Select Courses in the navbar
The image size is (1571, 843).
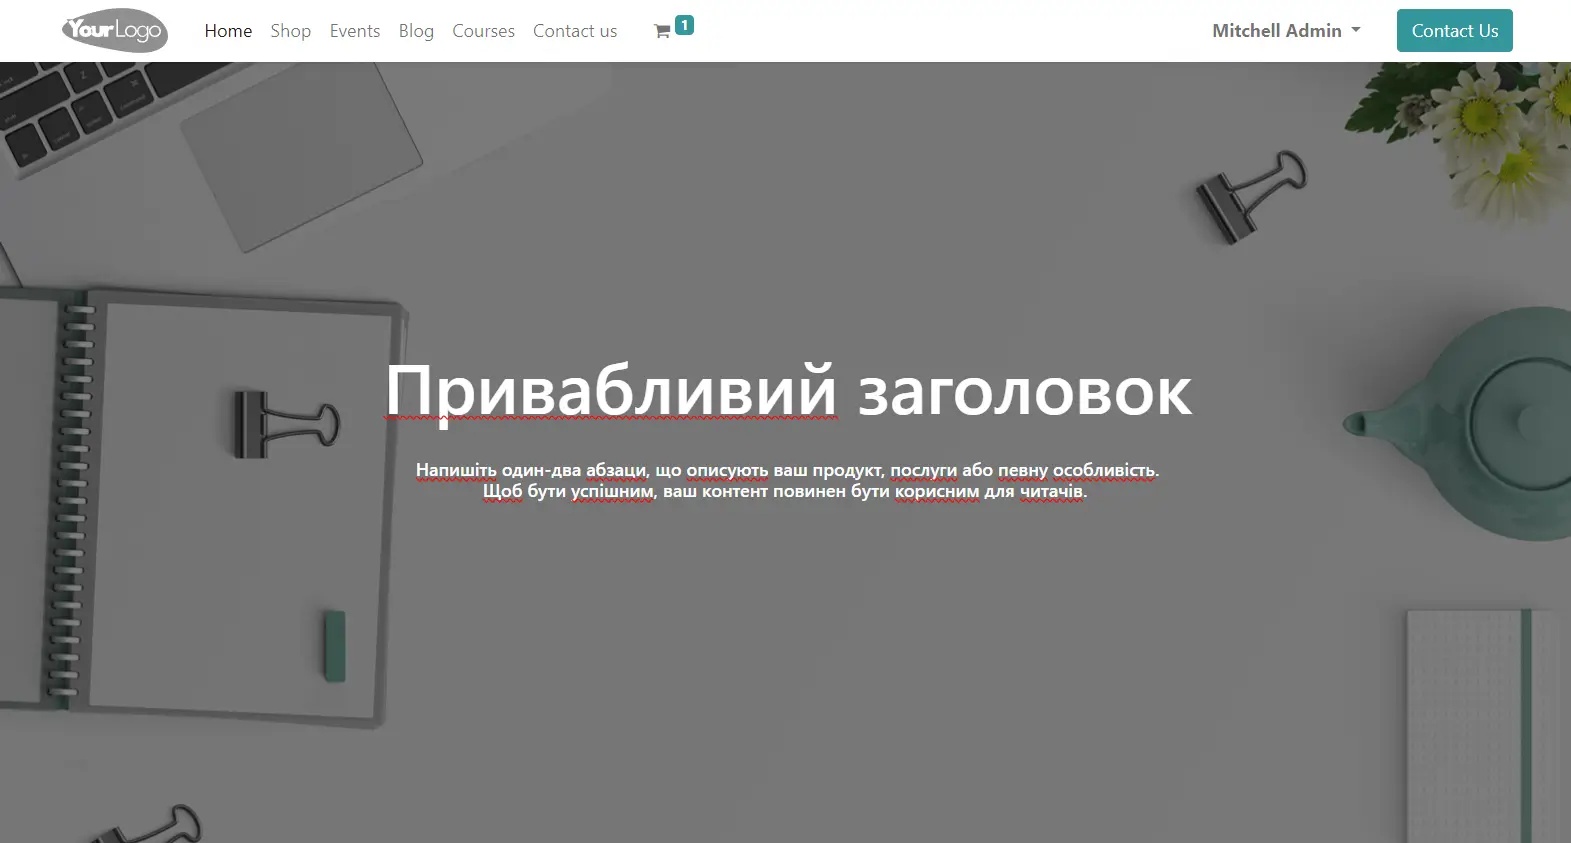pyautogui.click(x=483, y=31)
